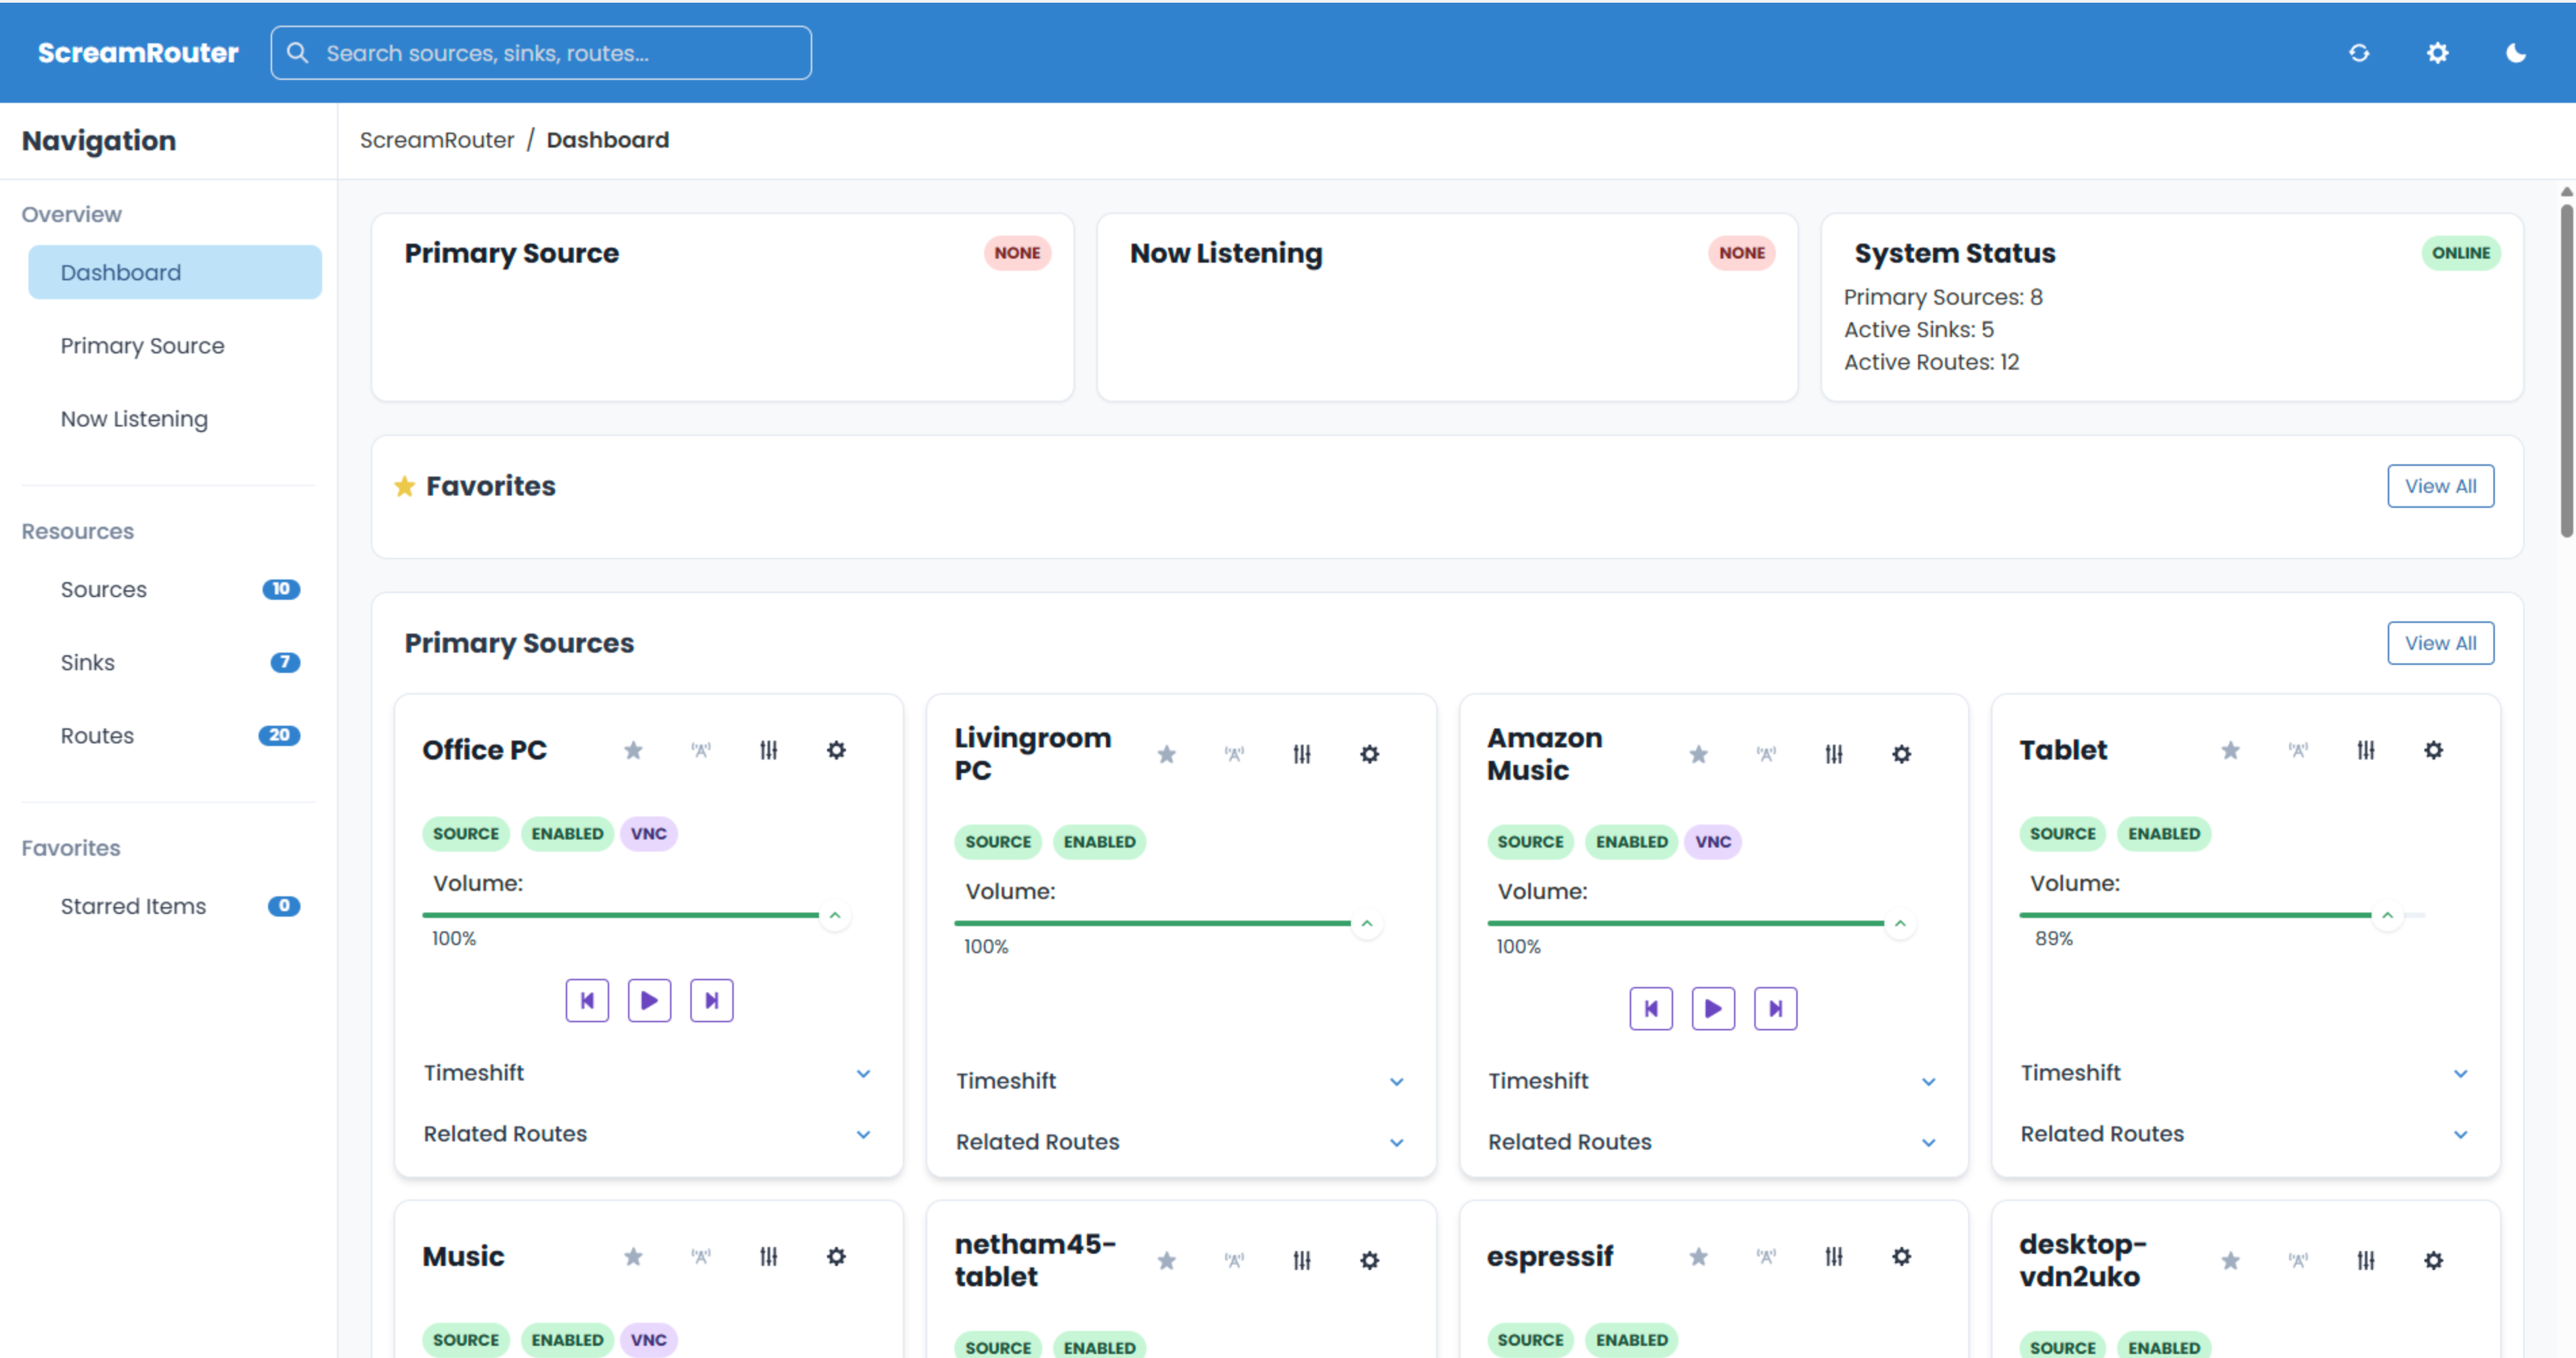The height and width of the screenshot is (1358, 2576).
Task: Click refresh icon in top header bar
Action: (x=2359, y=53)
